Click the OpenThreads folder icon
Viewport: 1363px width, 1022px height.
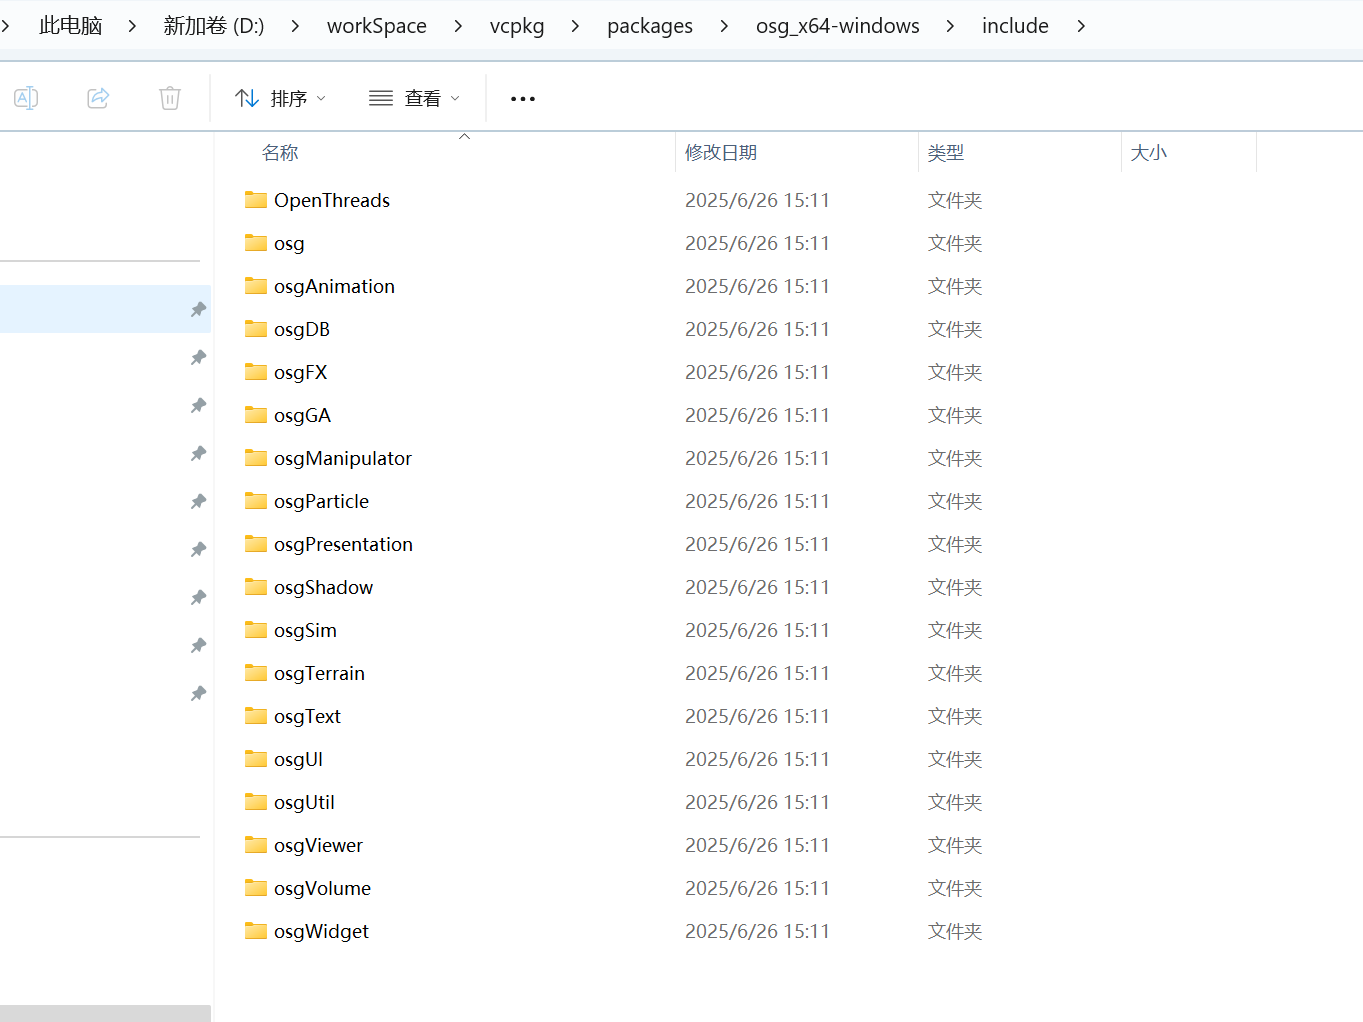pos(256,200)
